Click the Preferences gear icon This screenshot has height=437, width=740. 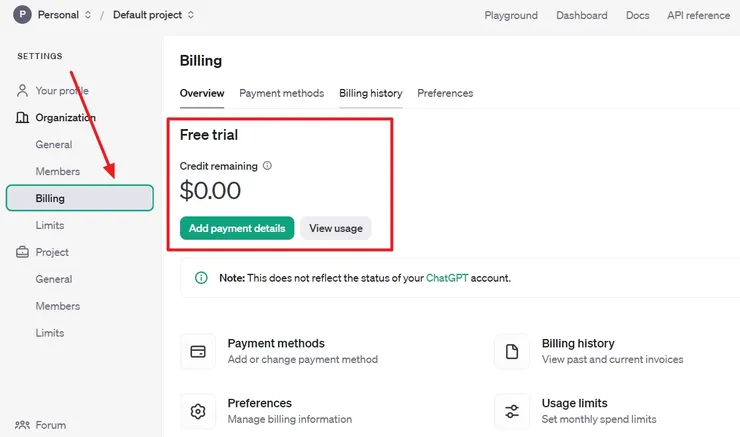click(198, 411)
